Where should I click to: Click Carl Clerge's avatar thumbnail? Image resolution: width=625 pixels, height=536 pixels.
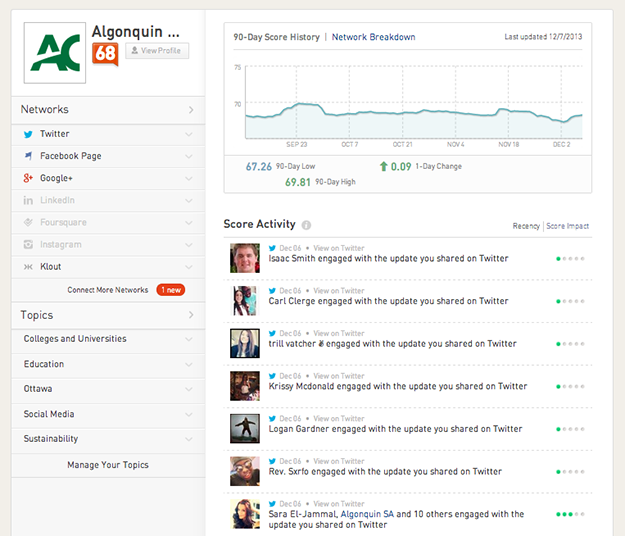point(245,301)
